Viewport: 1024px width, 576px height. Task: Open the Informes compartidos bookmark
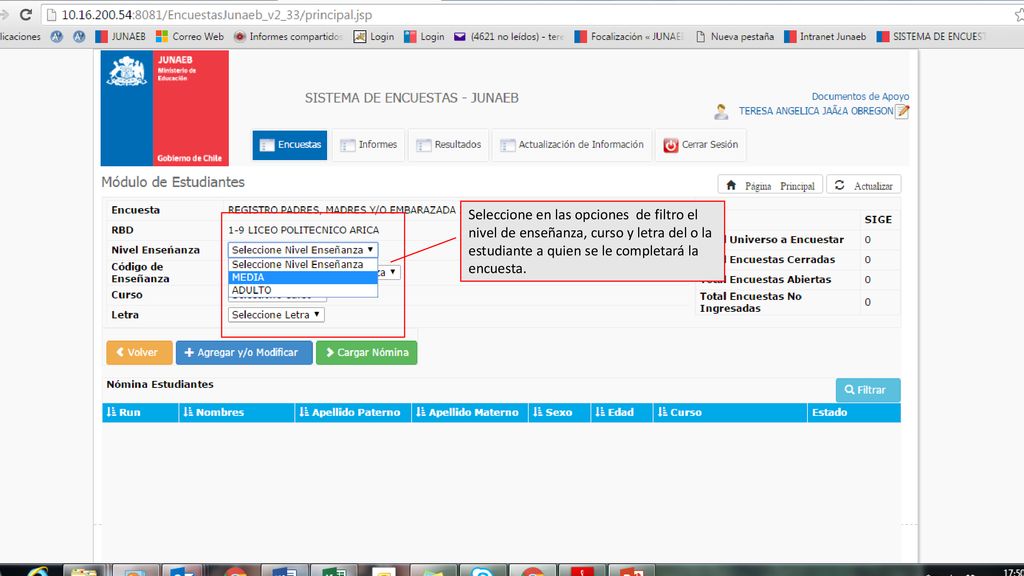pos(288,37)
